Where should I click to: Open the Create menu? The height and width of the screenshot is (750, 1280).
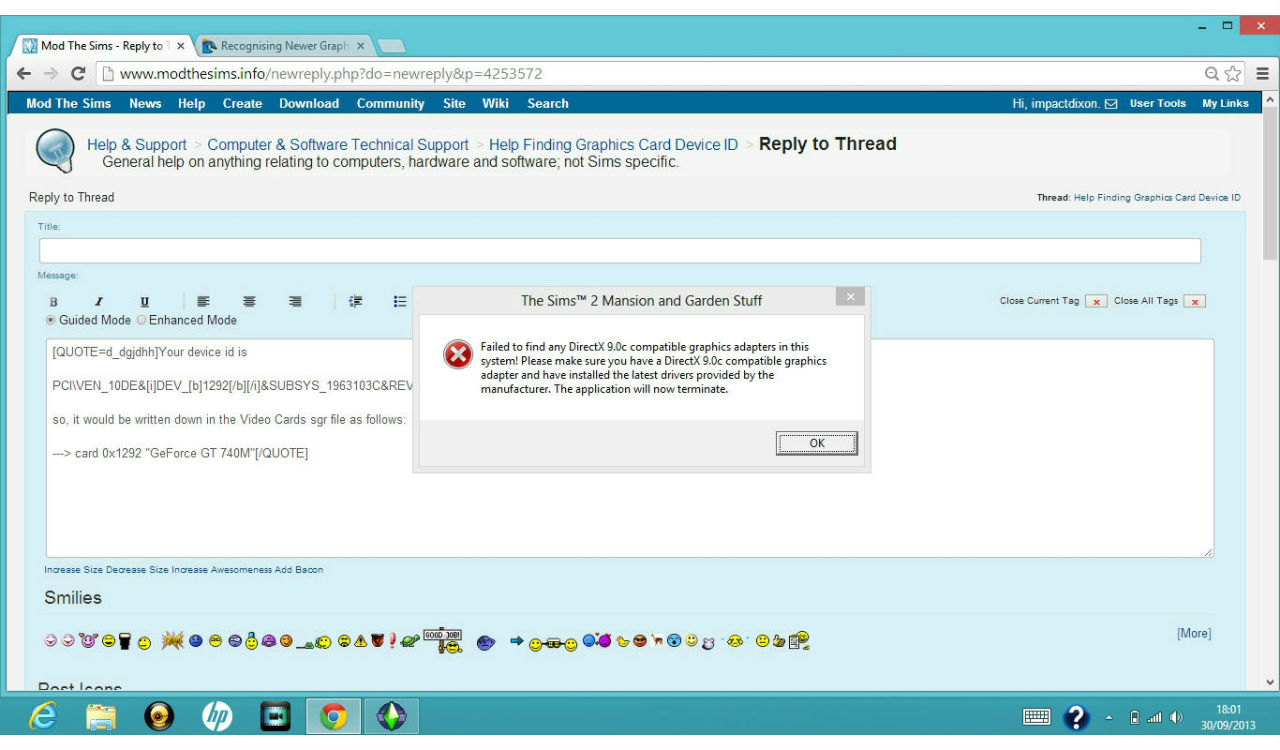coord(242,103)
